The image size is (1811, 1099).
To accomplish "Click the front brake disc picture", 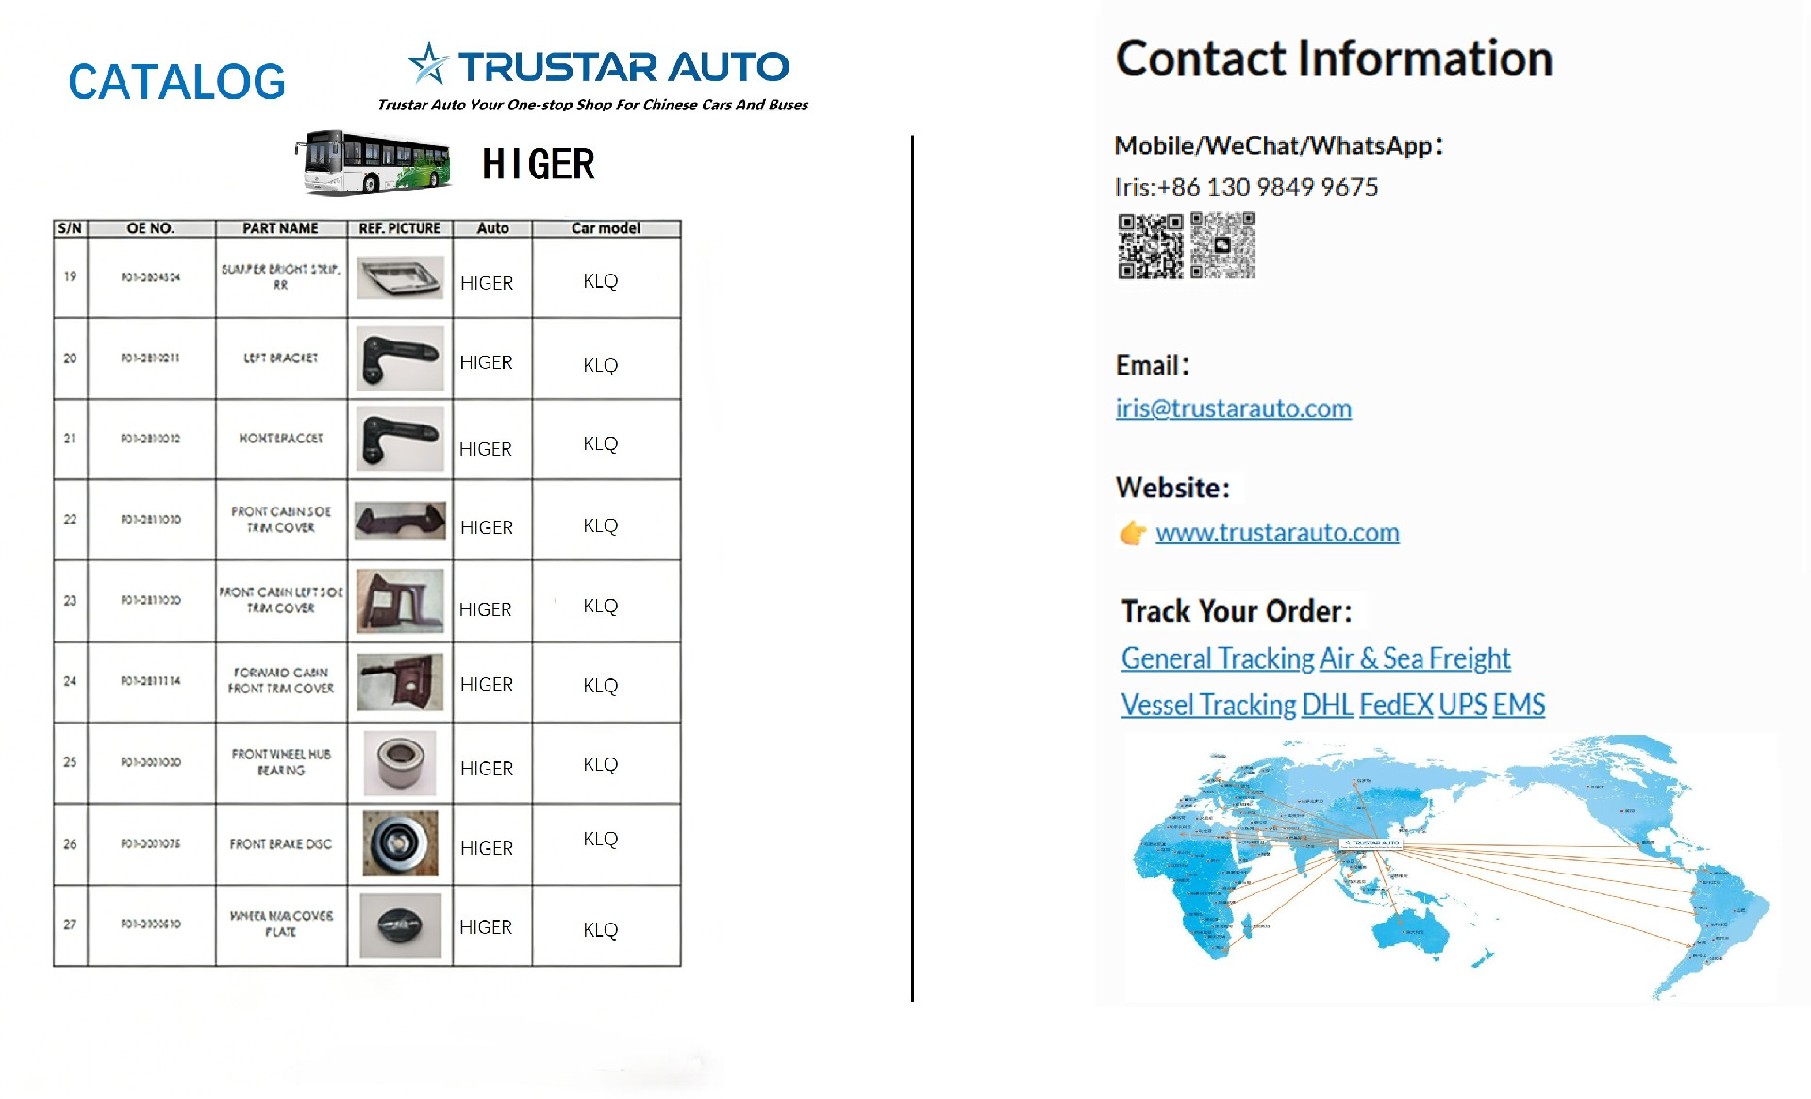I will (x=400, y=843).
